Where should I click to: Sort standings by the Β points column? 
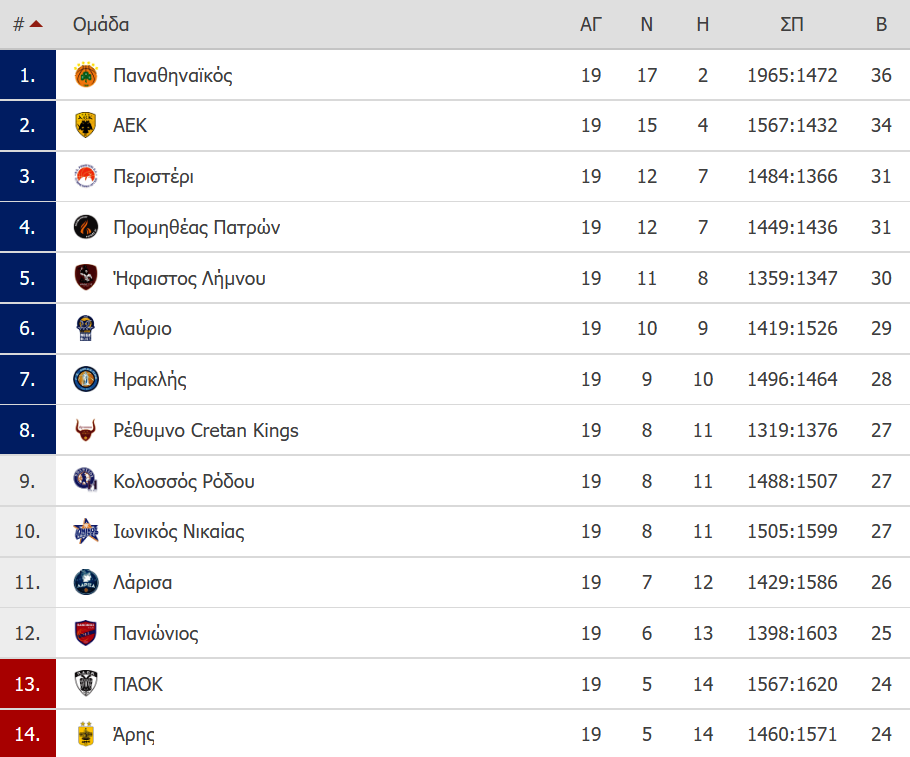[x=881, y=24]
